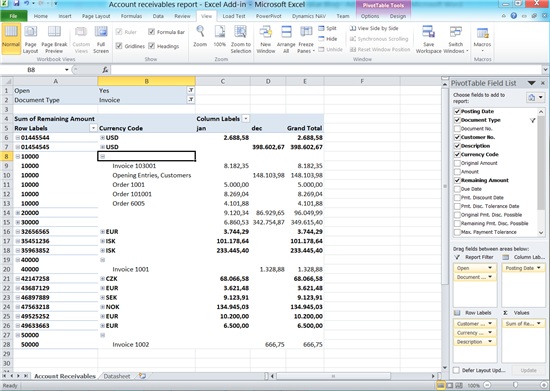
Task: Click the Freeze Panes icon
Action: [x=306, y=39]
